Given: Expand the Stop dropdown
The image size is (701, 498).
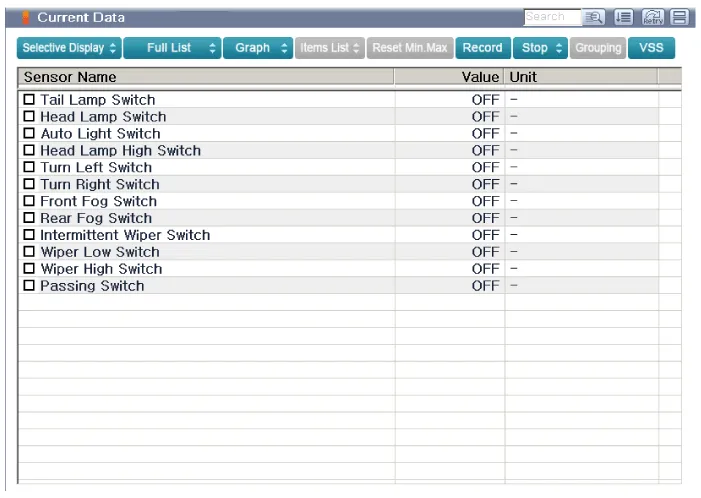Looking at the screenshot, I should pos(541,48).
